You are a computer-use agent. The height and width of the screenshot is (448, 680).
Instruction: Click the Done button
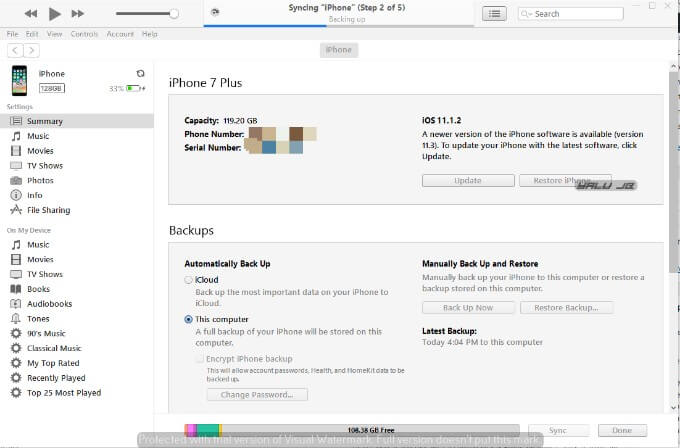tap(622, 430)
